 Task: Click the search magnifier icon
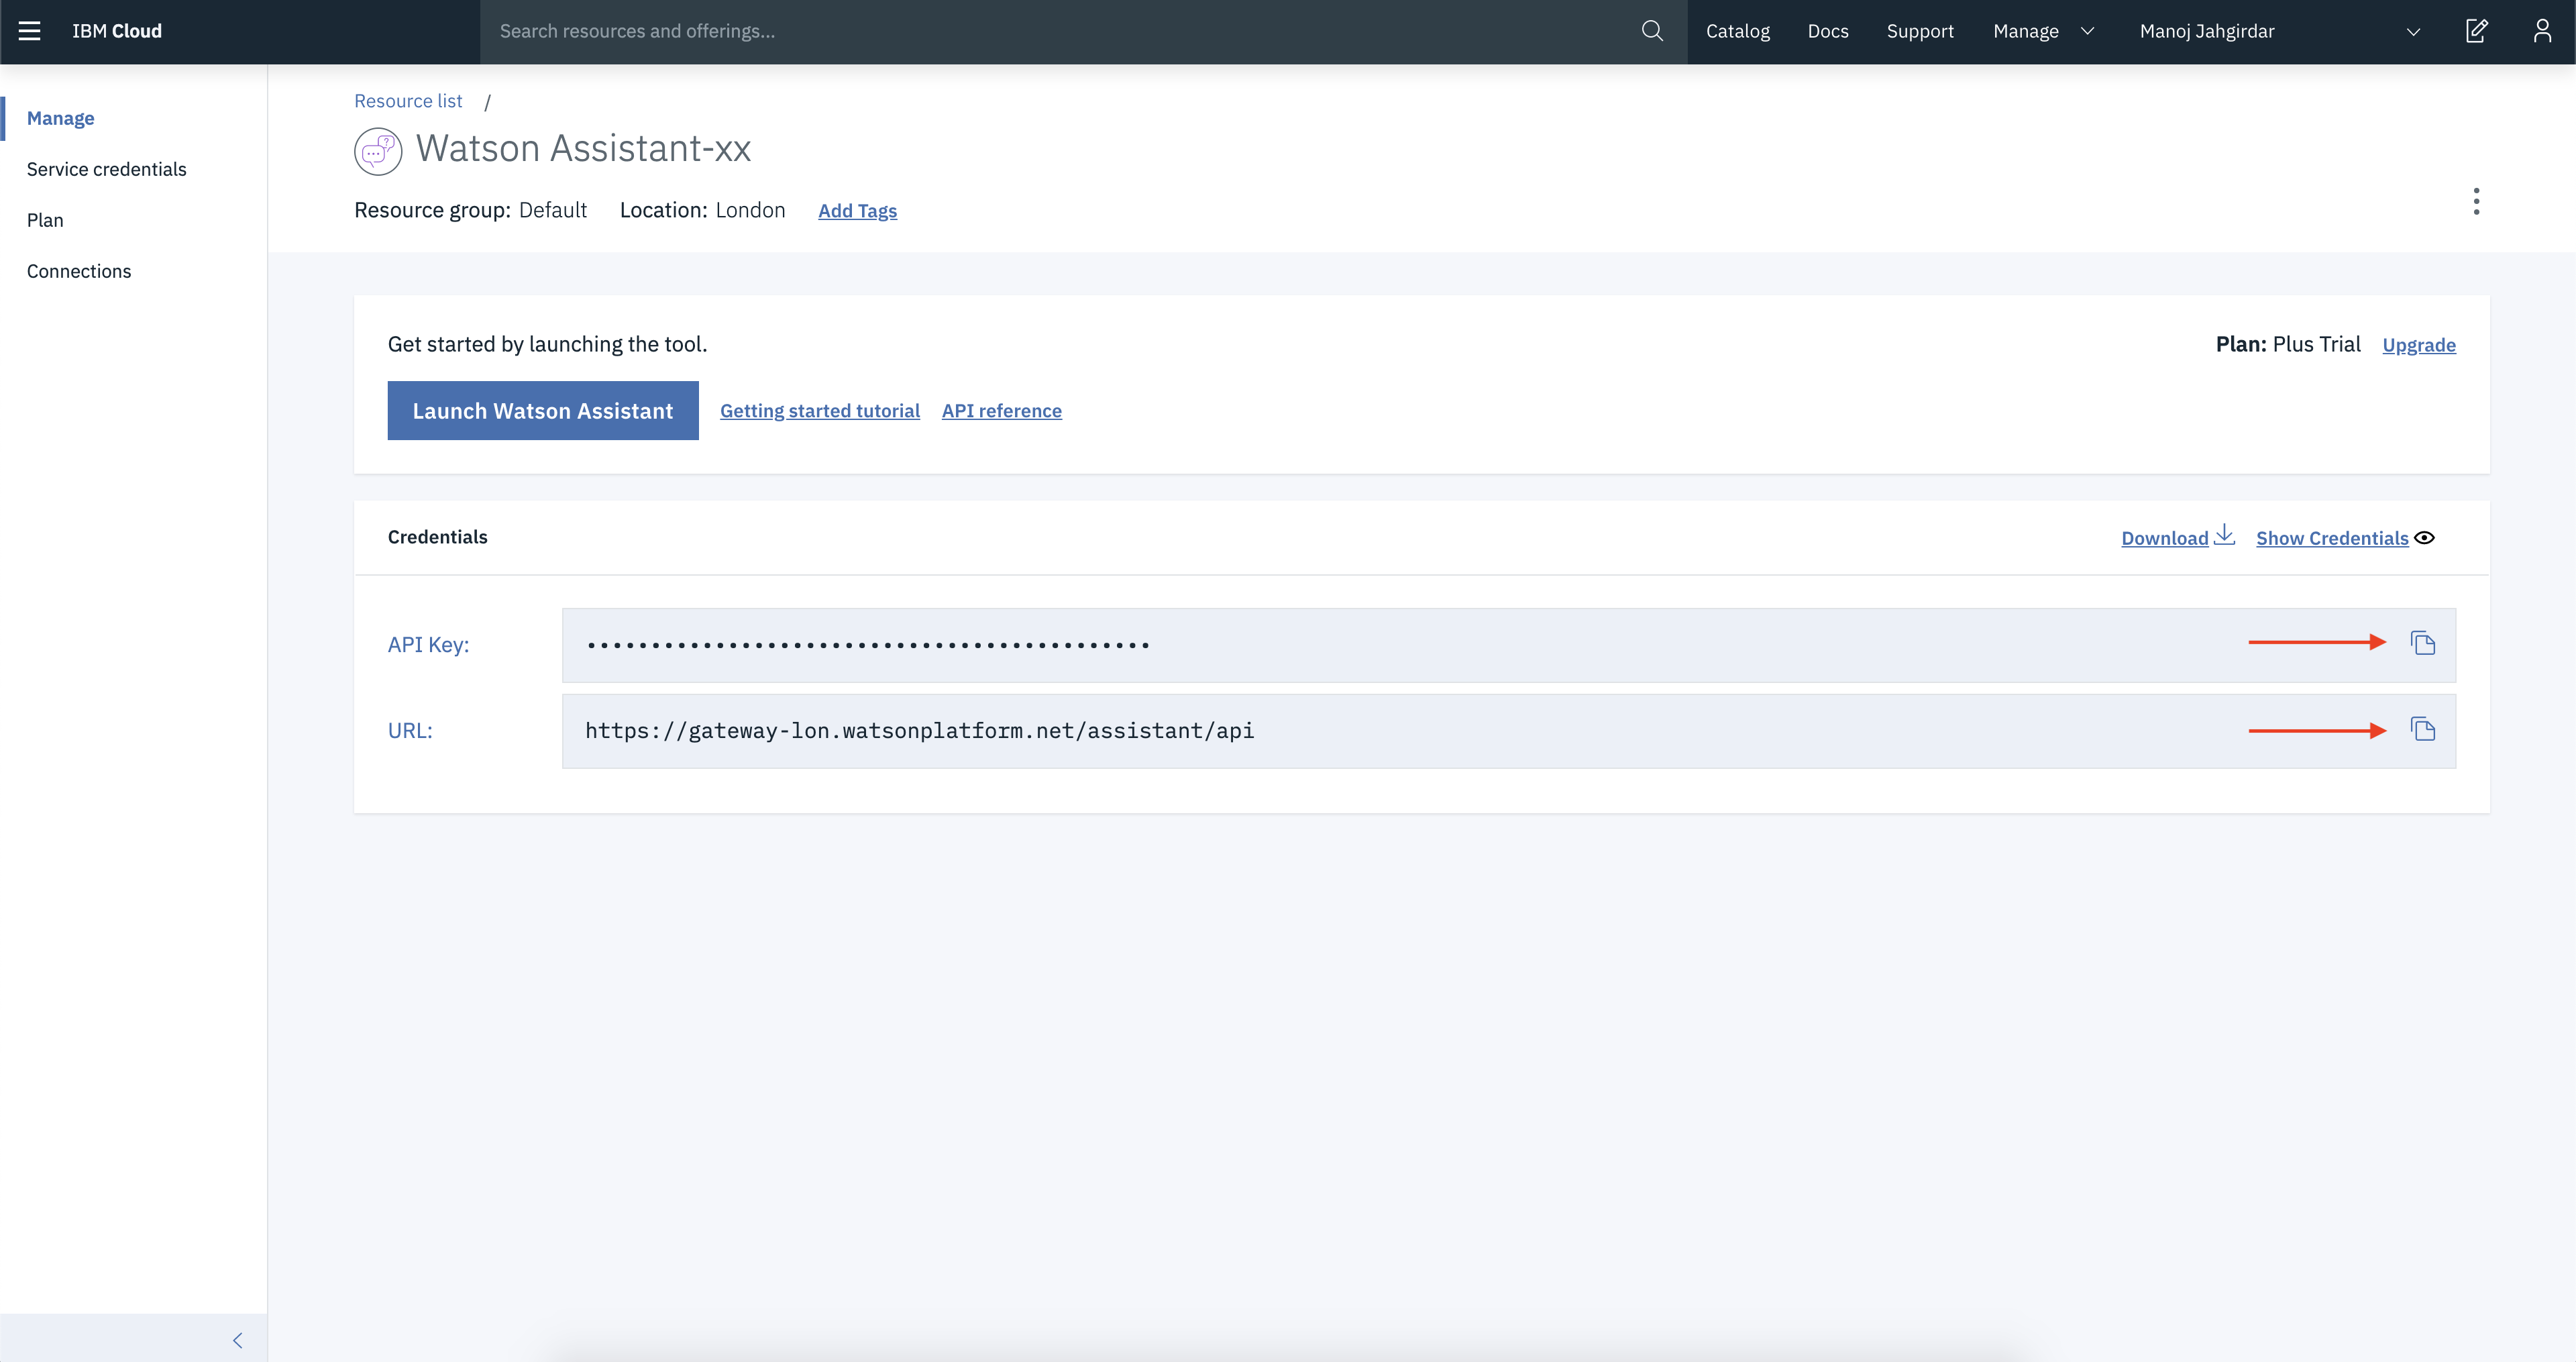point(1652,31)
